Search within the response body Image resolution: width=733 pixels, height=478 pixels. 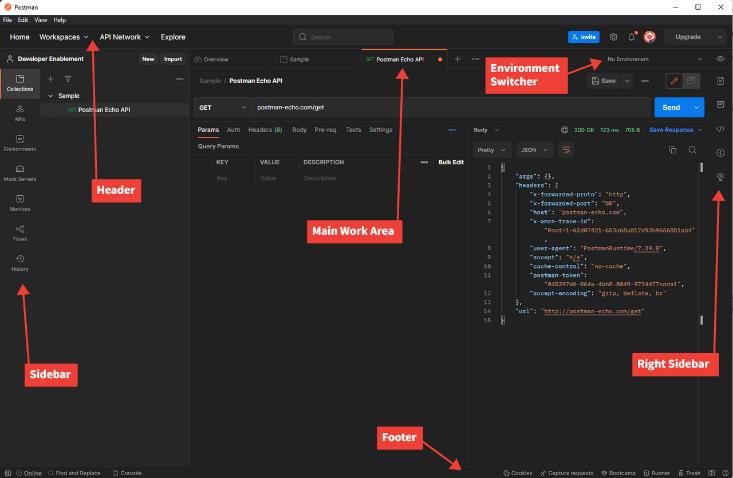692,150
